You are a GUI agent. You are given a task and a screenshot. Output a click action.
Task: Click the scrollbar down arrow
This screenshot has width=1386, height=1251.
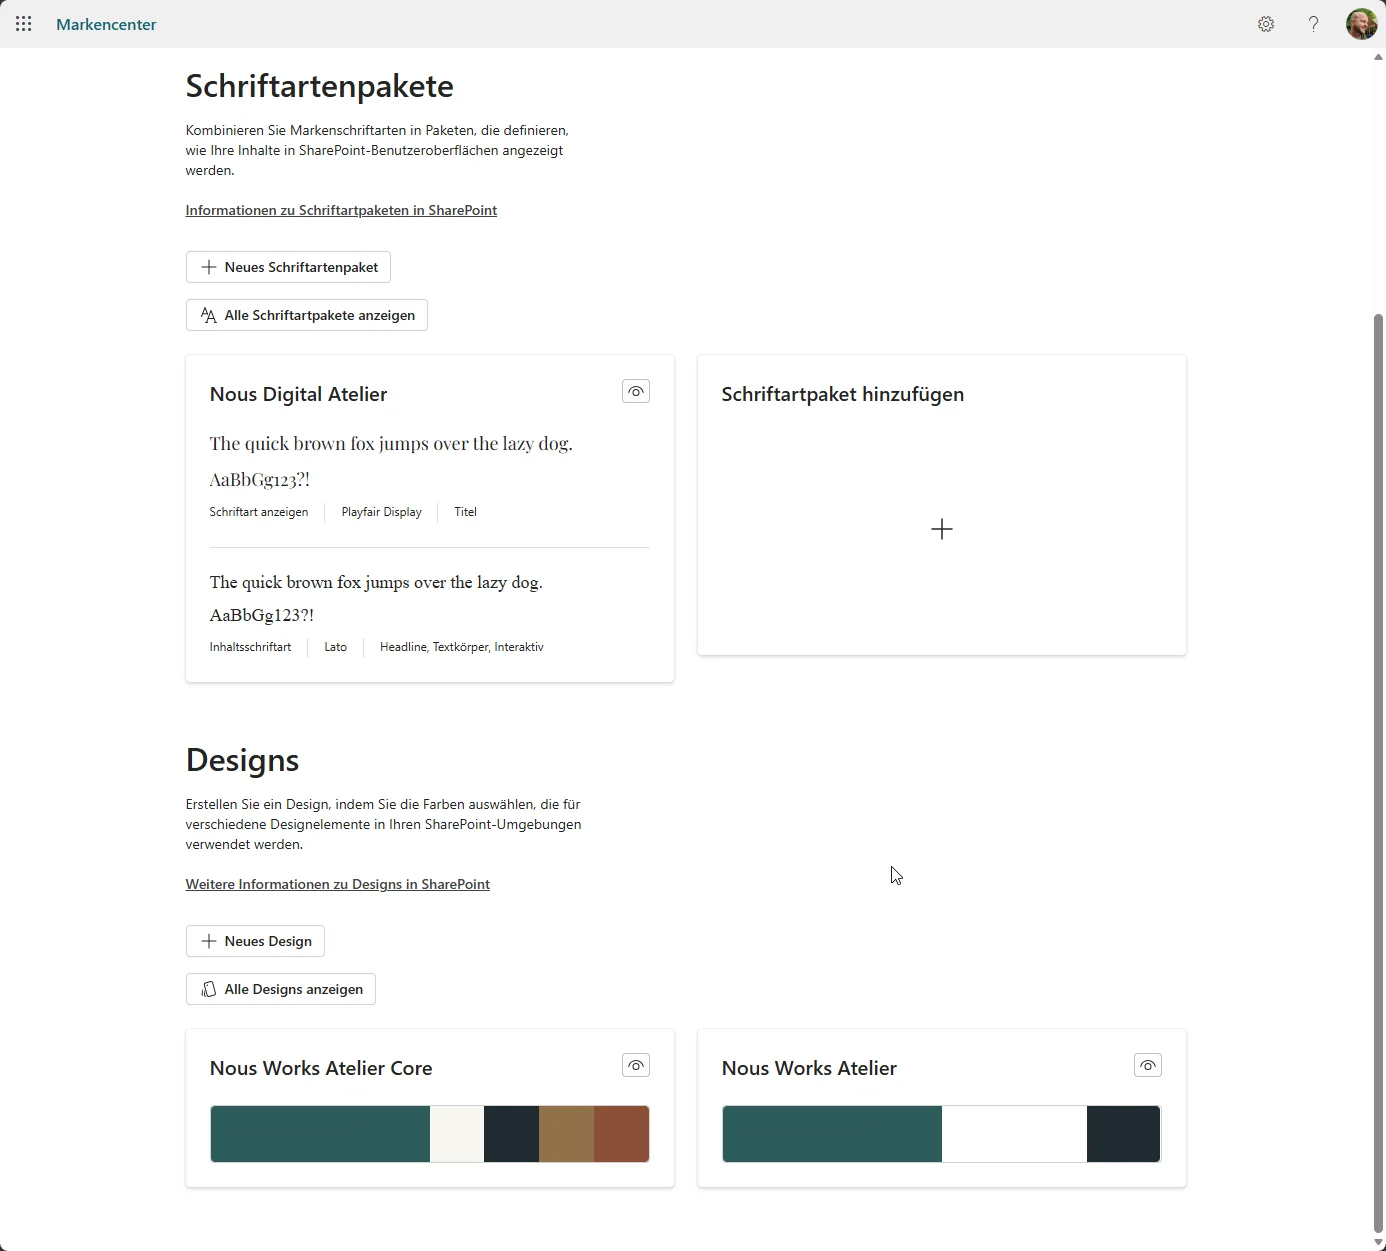[1378, 1243]
